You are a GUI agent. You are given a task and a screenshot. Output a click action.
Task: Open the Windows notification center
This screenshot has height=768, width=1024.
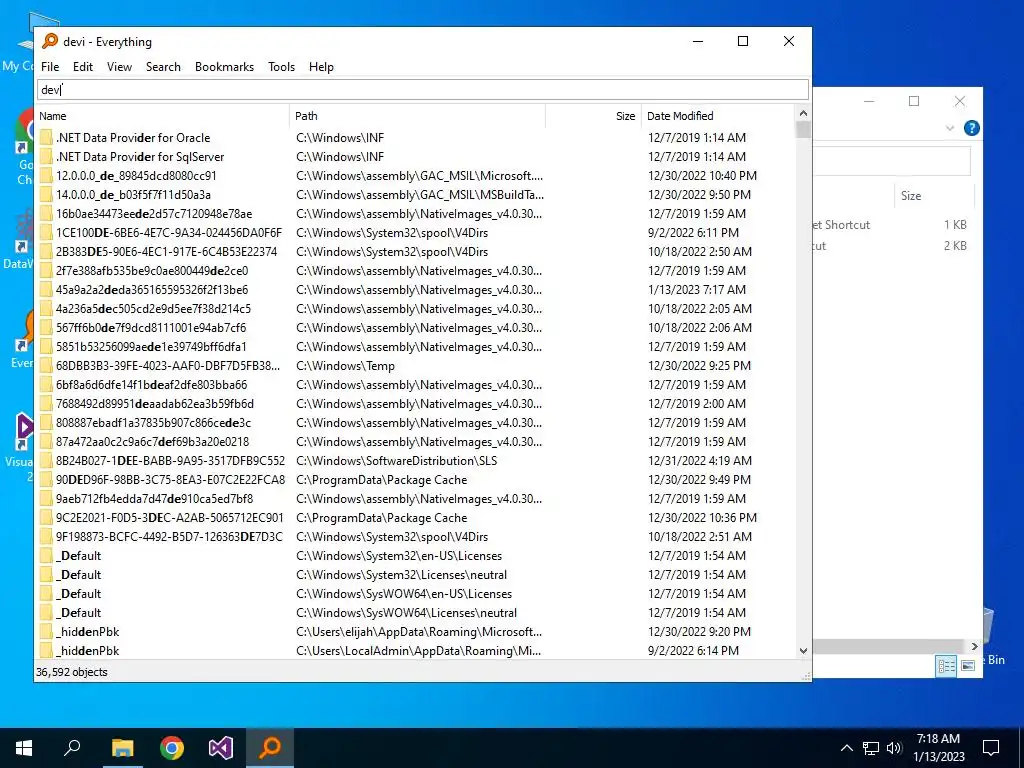coord(991,748)
